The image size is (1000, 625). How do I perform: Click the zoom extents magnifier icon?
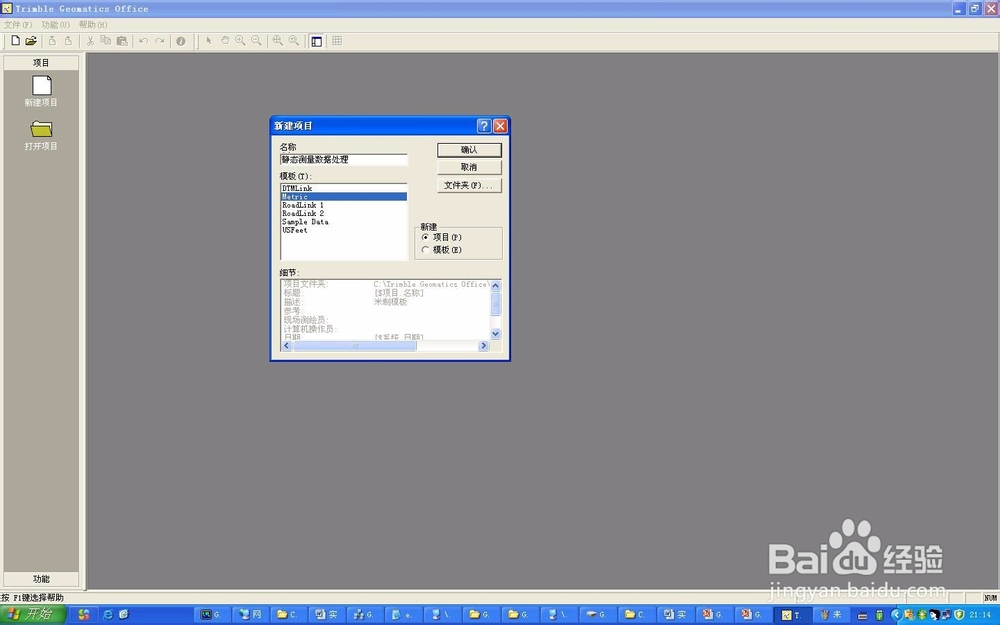click(x=278, y=41)
